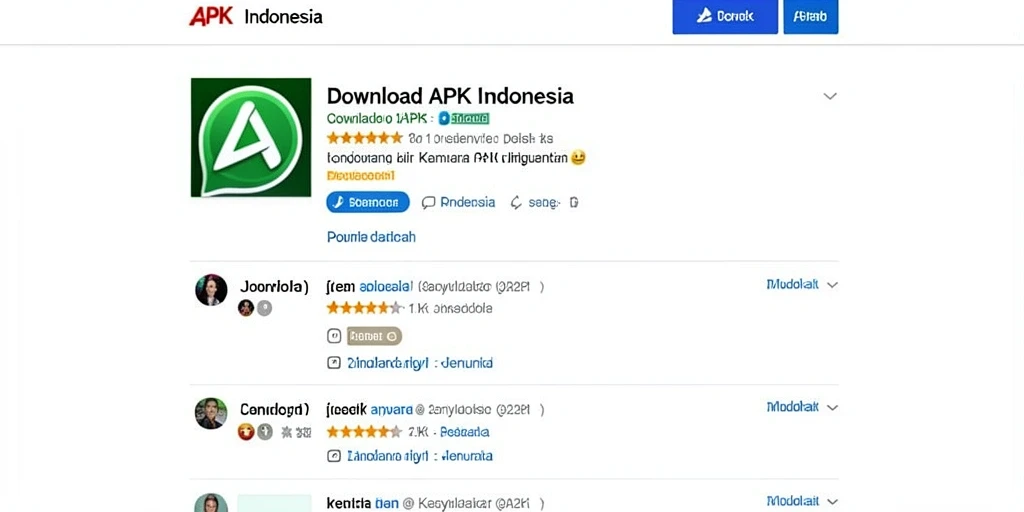Click the small icon after seng
Viewport: 1024px width, 512px height.
573,202
